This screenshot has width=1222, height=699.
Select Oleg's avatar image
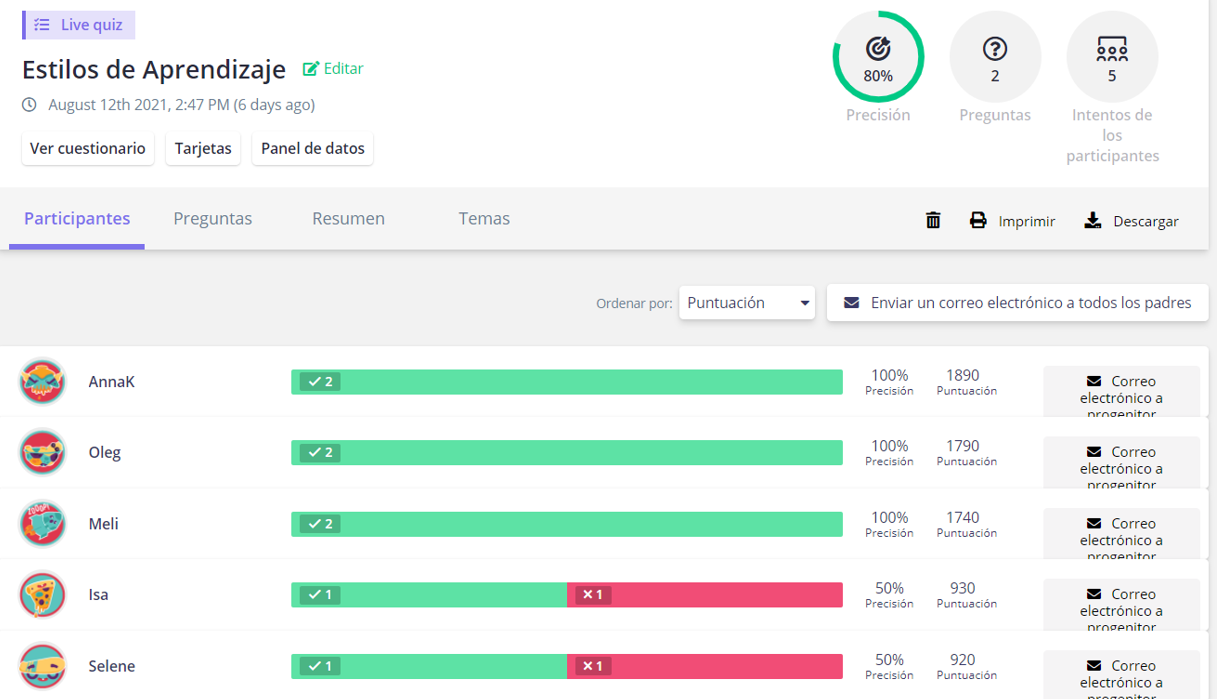click(43, 453)
